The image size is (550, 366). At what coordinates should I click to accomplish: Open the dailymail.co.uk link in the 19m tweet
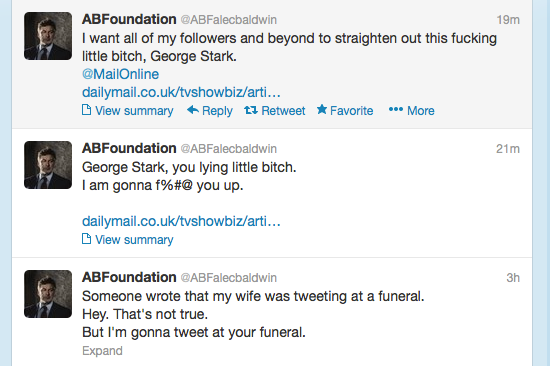tap(181, 92)
